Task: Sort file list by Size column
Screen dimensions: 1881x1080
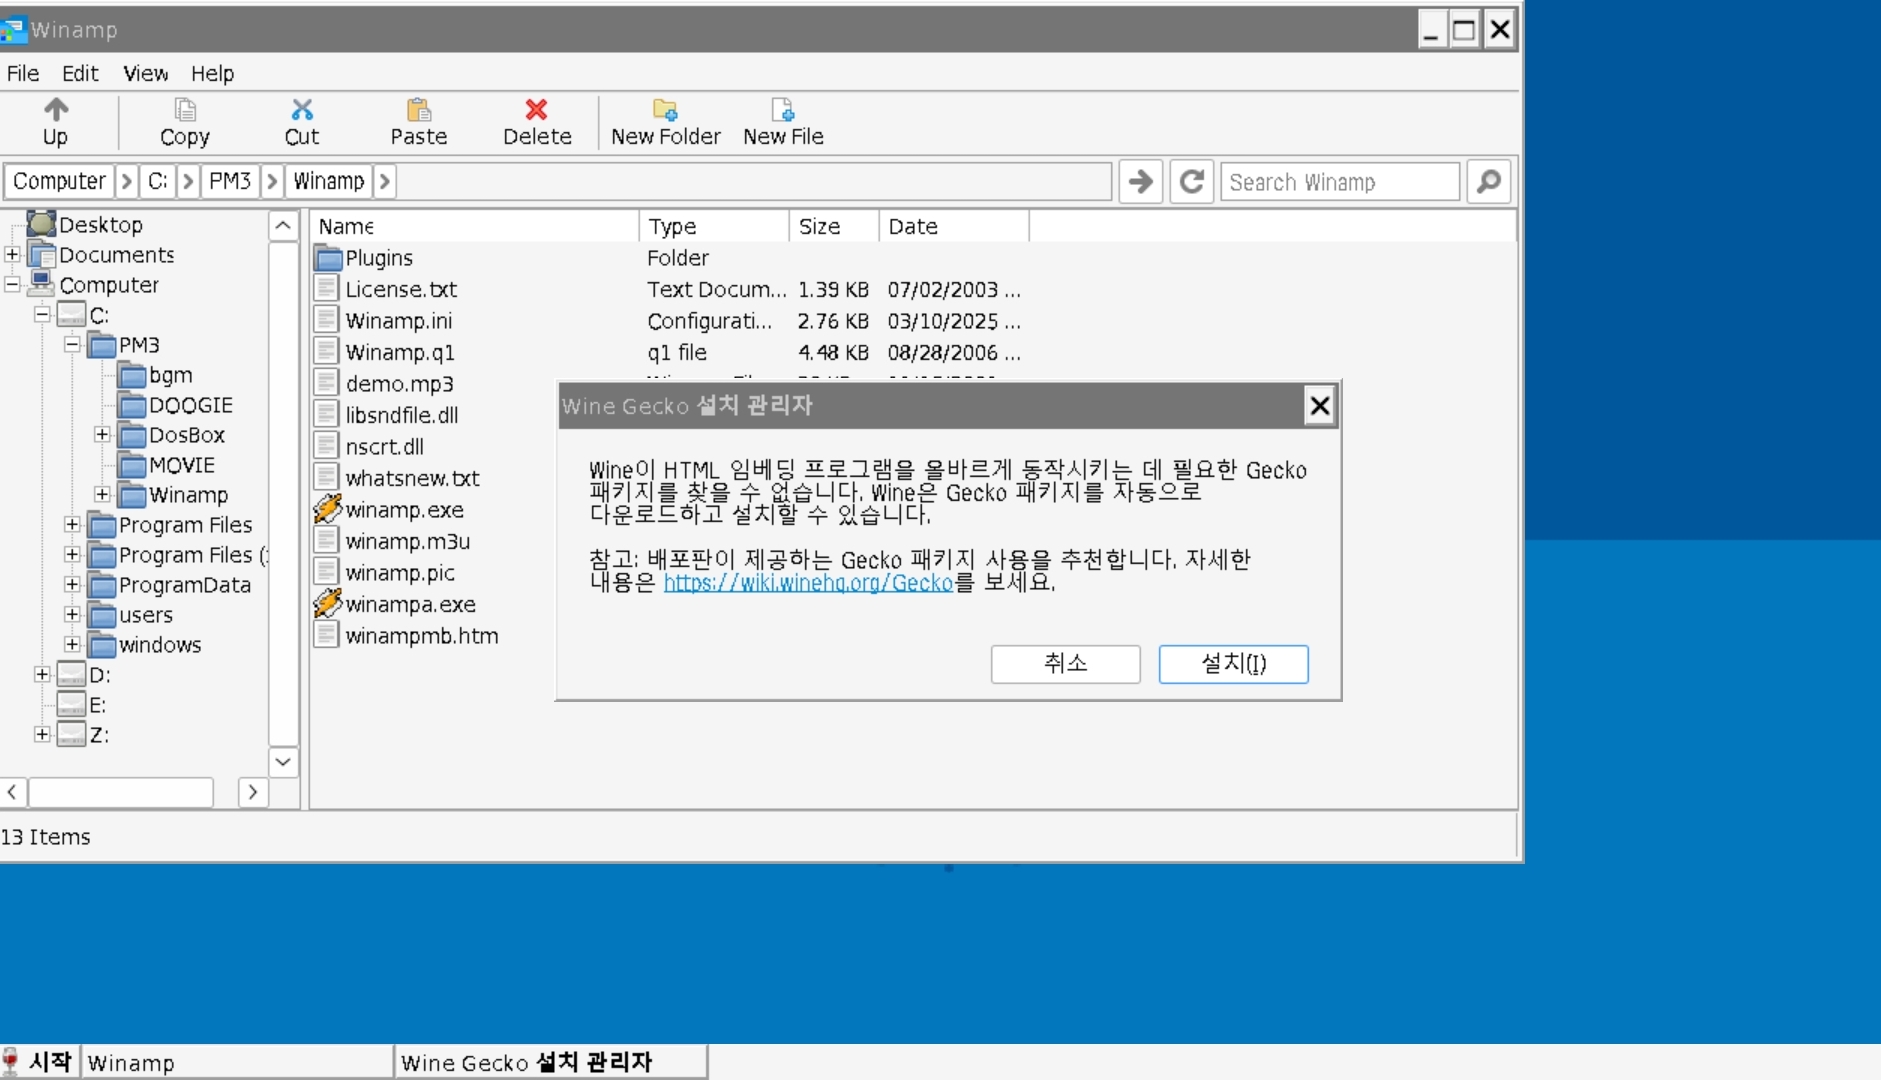Action: tap(834, 226)
